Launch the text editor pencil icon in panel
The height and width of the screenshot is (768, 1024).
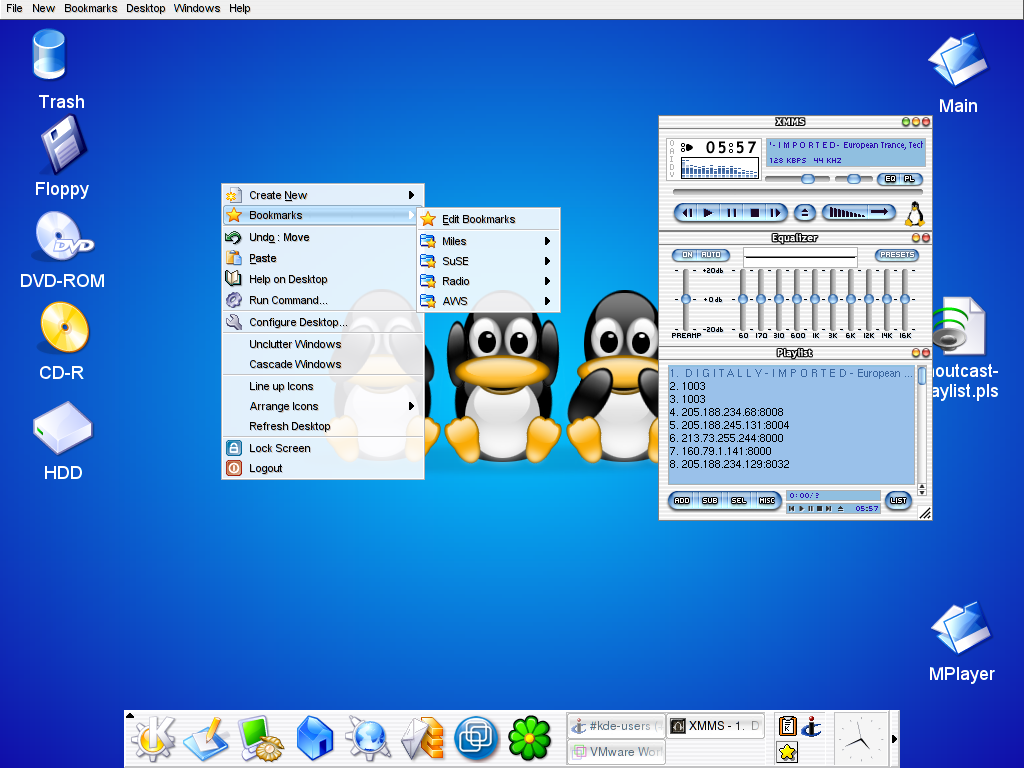206,739
